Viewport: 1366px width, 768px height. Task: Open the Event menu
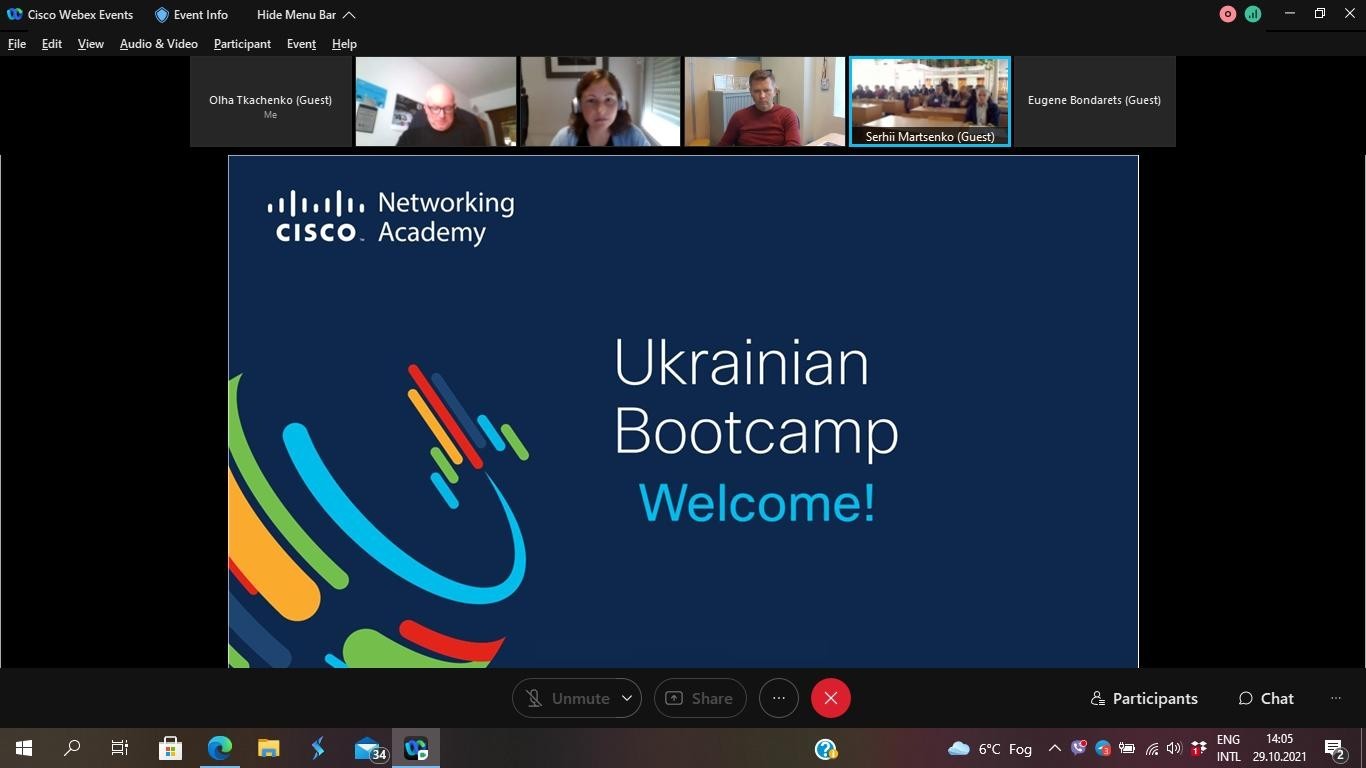(x=301, y=44)
